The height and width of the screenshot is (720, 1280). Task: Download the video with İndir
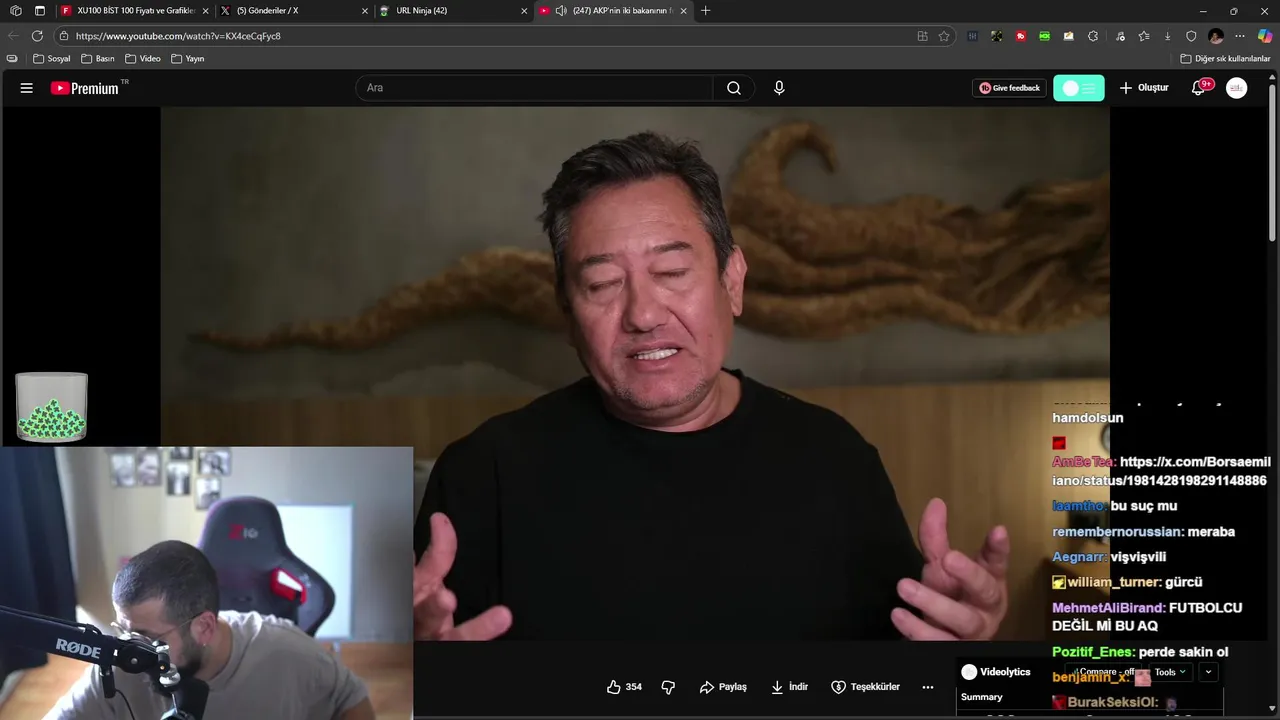[790, 687]
